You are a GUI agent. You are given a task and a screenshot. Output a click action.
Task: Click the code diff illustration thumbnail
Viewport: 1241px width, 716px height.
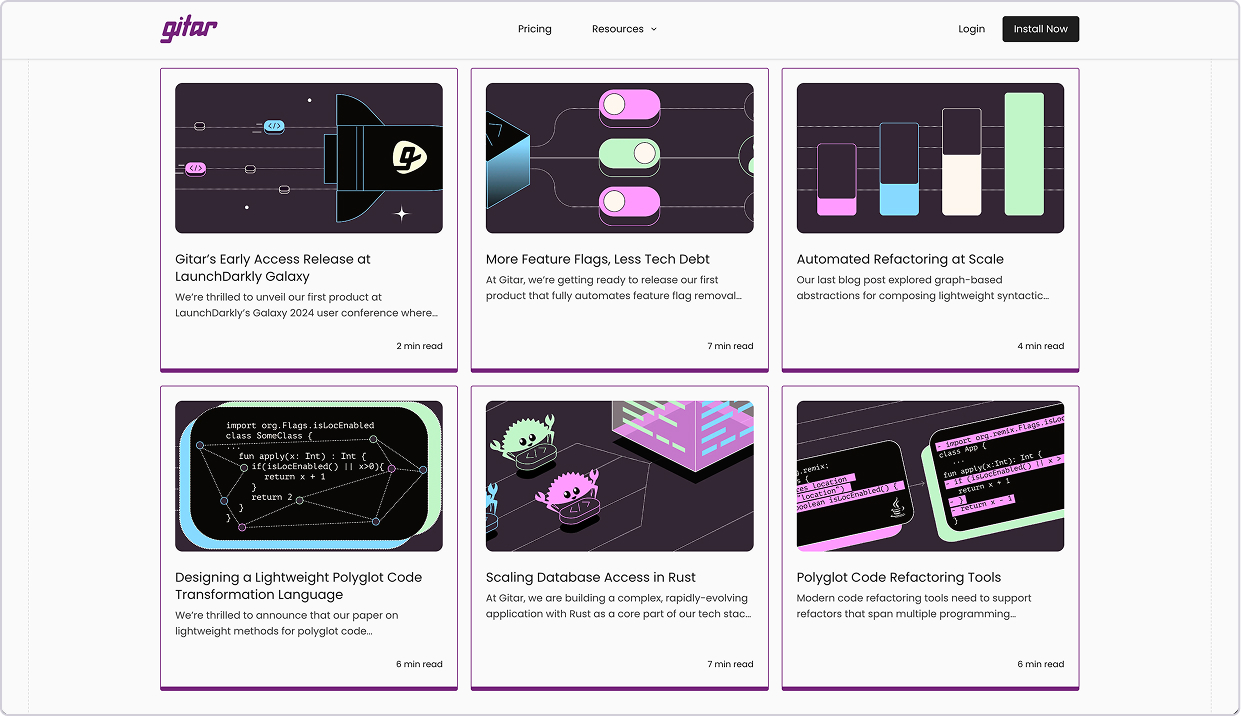pyautogui.click(x=930, y=476)
